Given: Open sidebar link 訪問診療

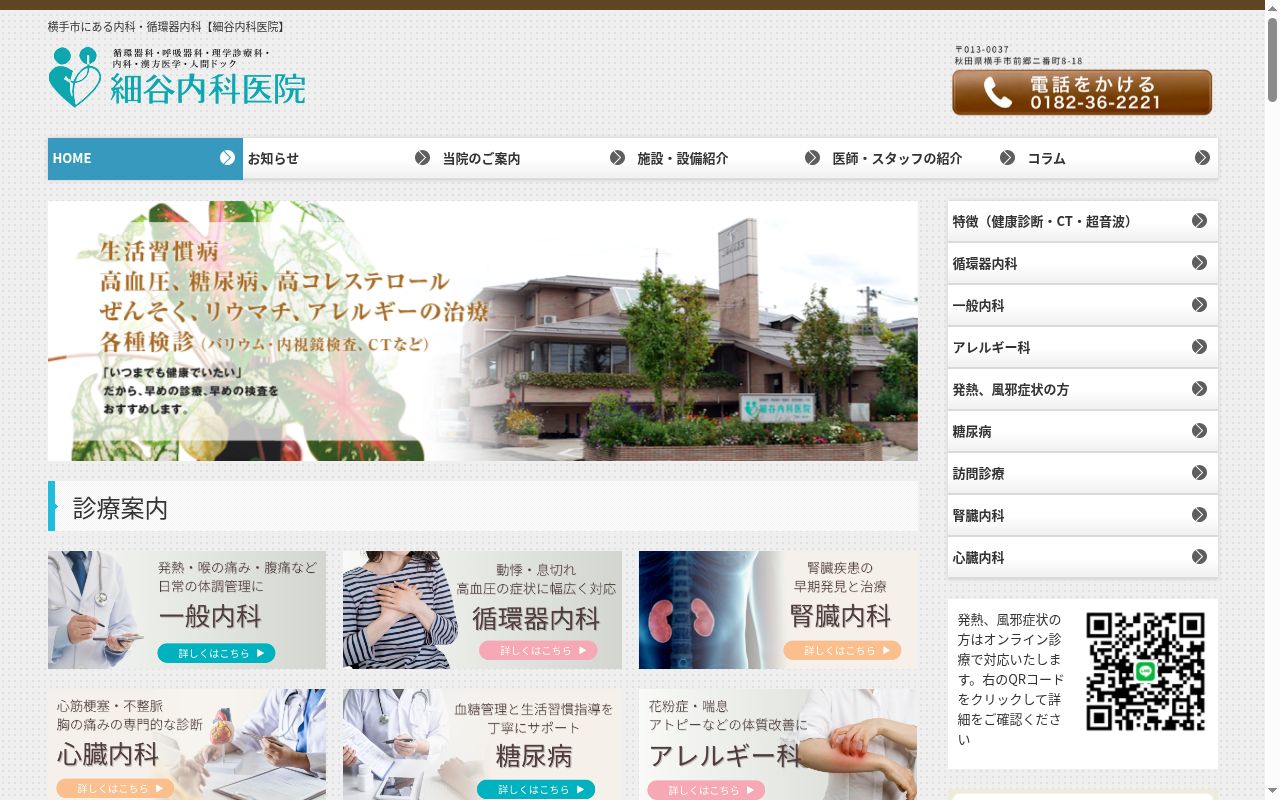Looking at the screenshot, I should coord(1083,474).
